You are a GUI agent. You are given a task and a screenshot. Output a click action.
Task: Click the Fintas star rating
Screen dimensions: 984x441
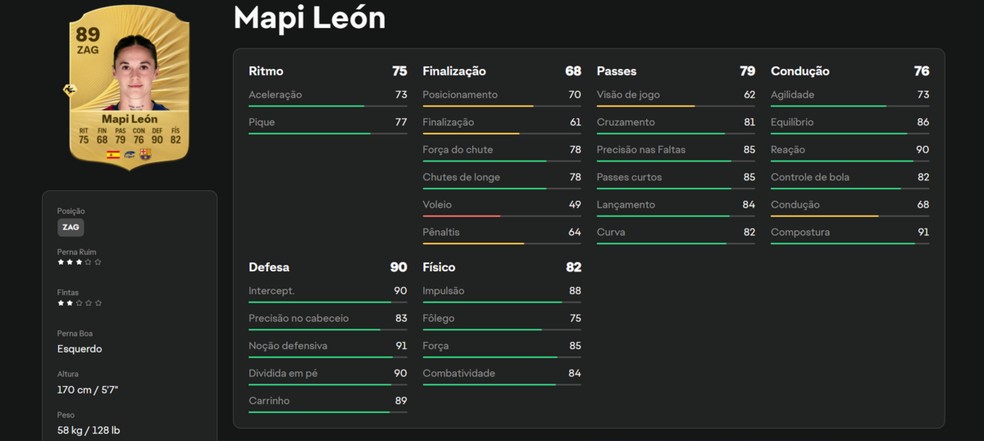(x=79, y=302)
